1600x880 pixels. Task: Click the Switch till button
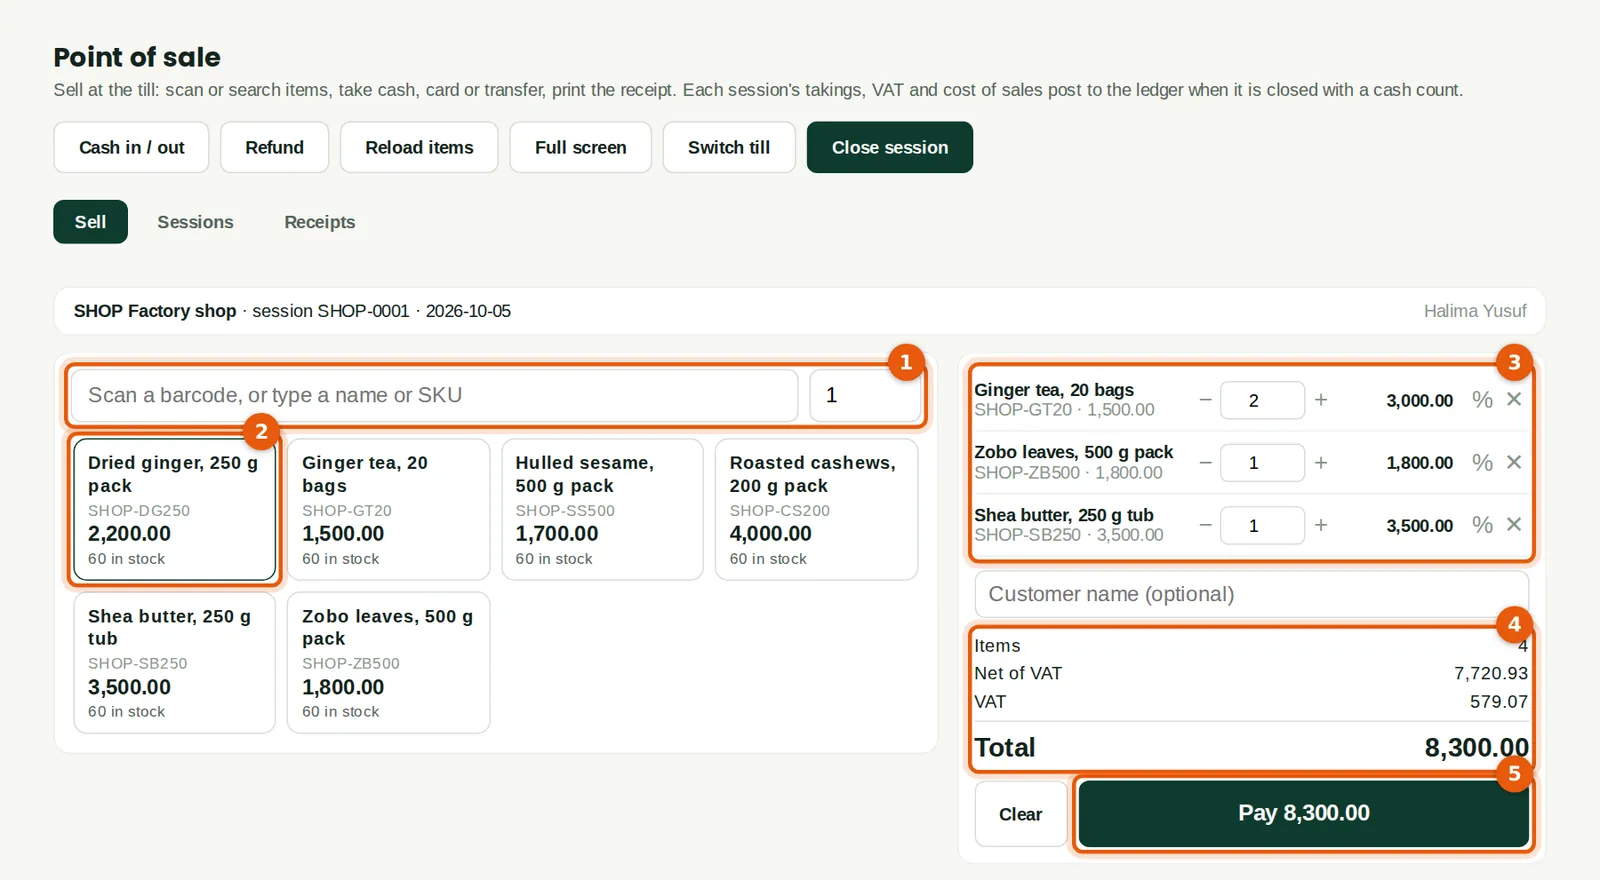click(729, 147)
